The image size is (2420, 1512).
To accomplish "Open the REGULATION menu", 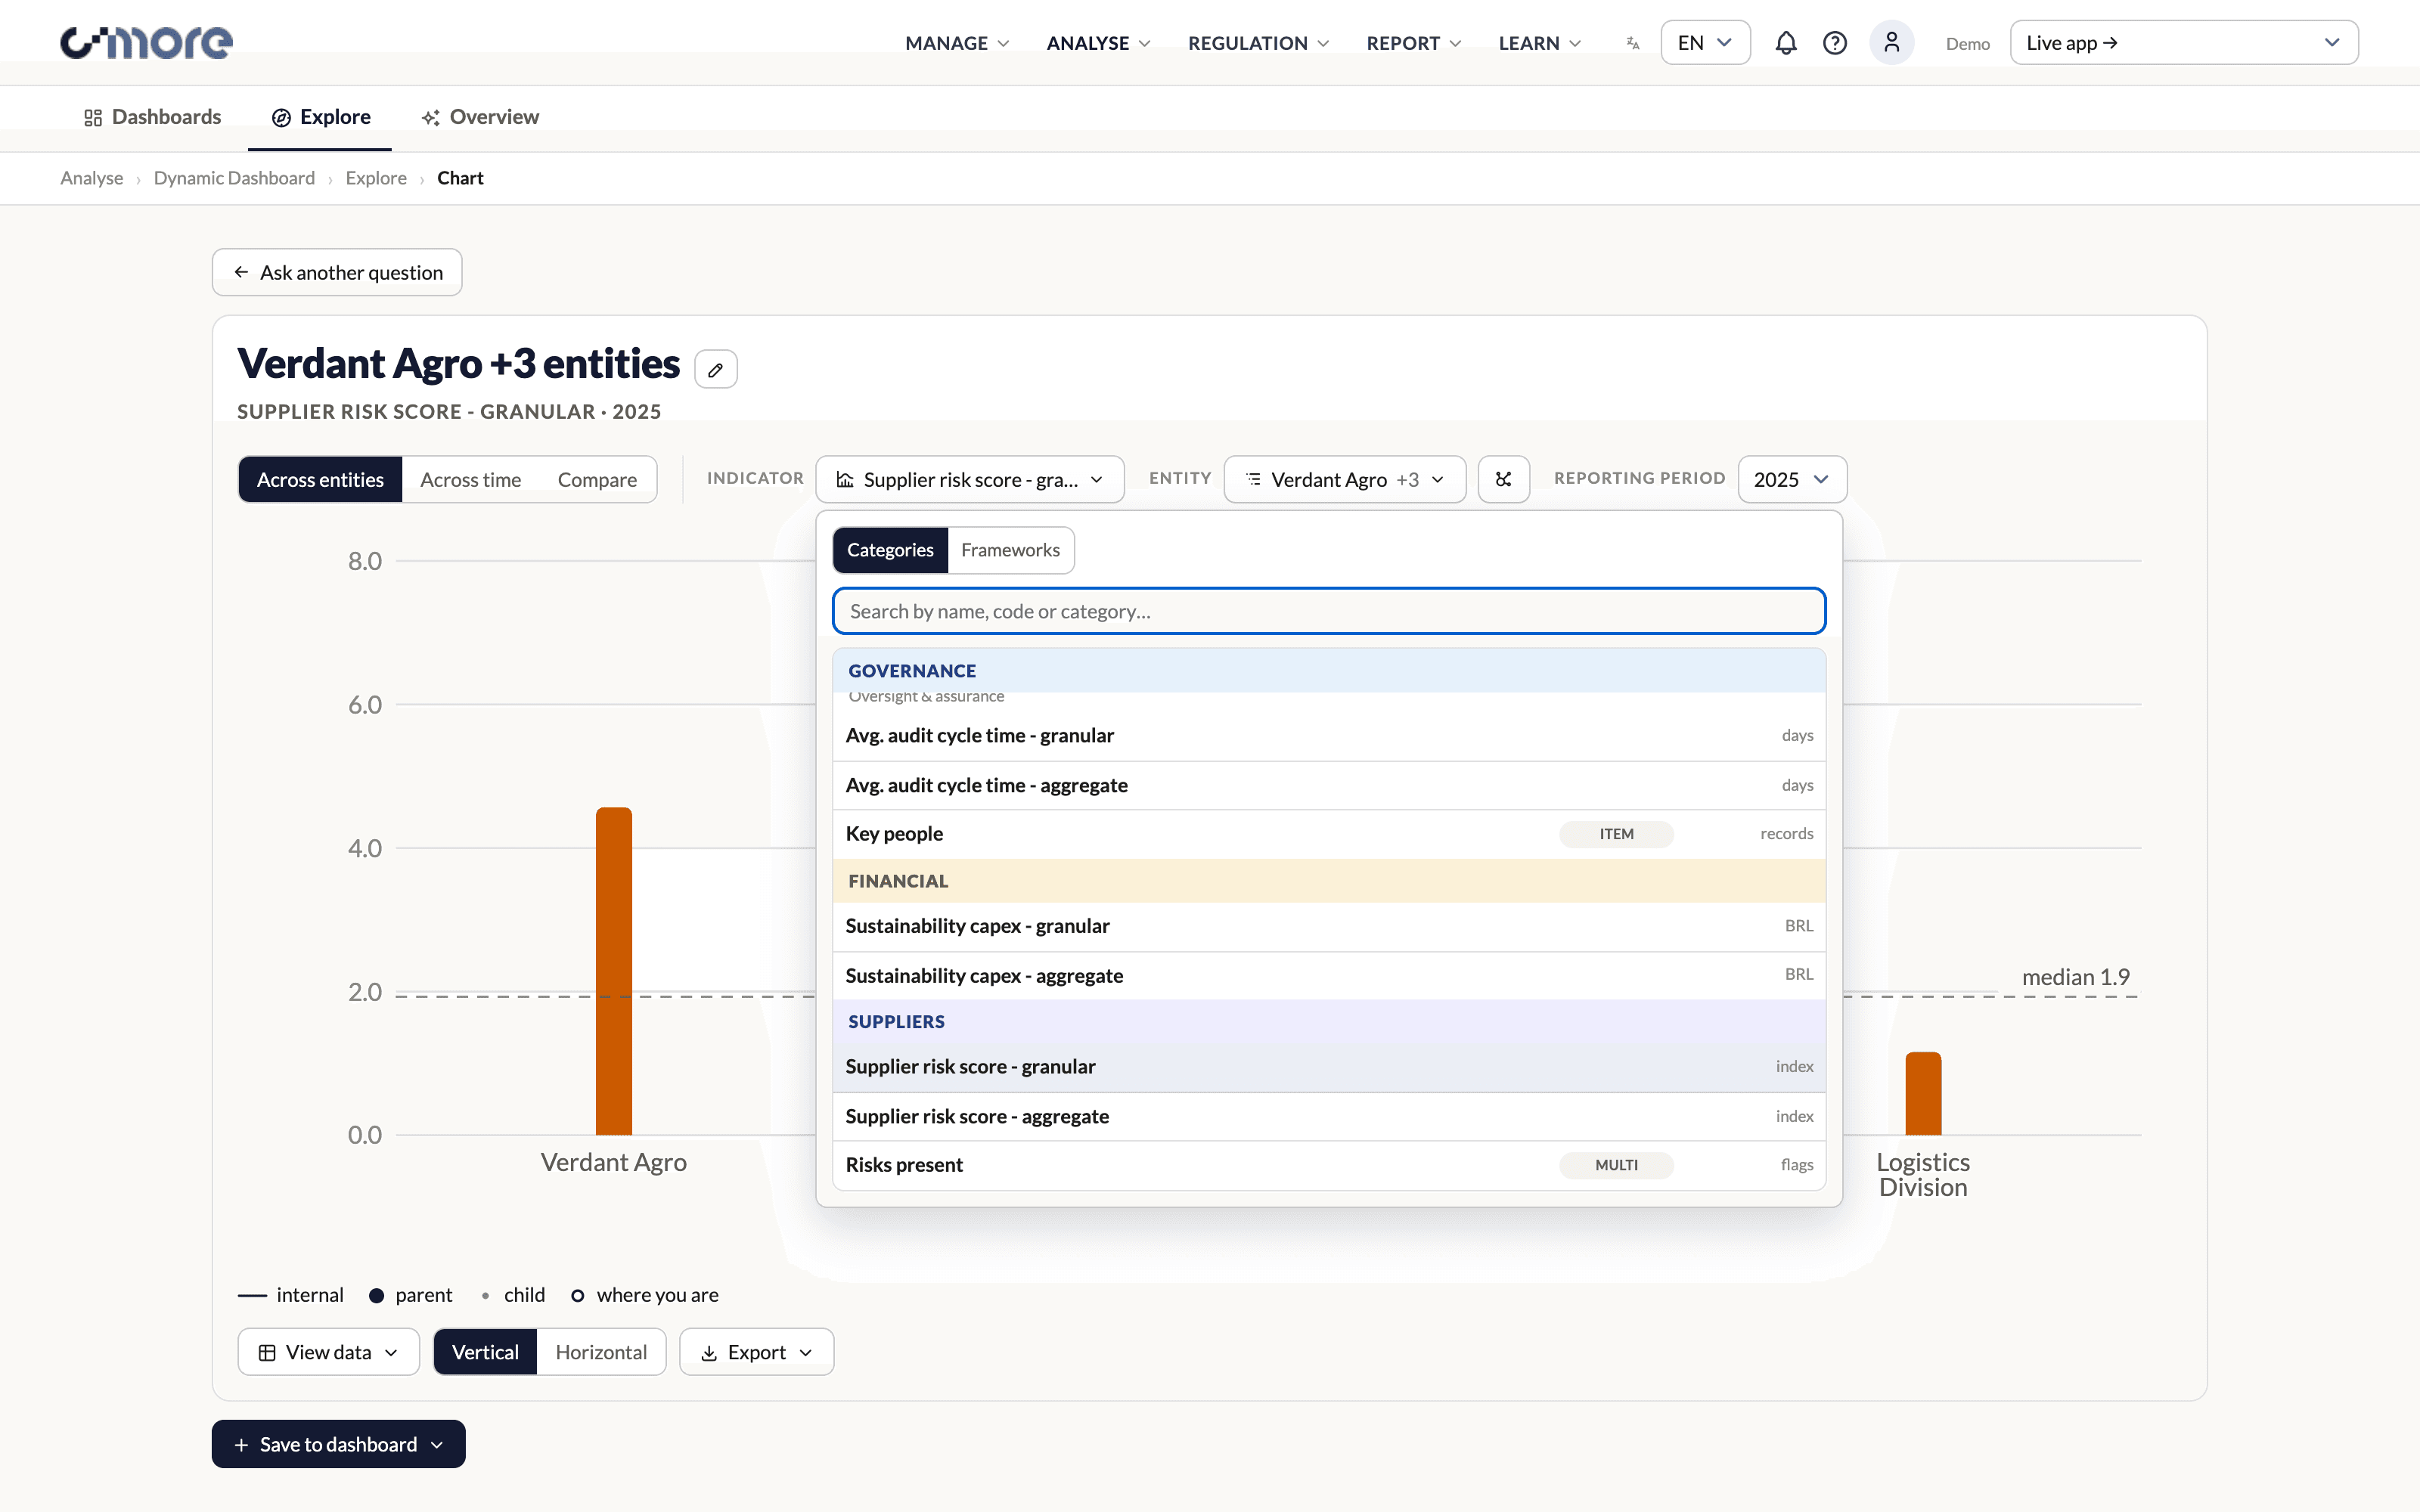I will pyautogui.click(x=1258, y=43).
